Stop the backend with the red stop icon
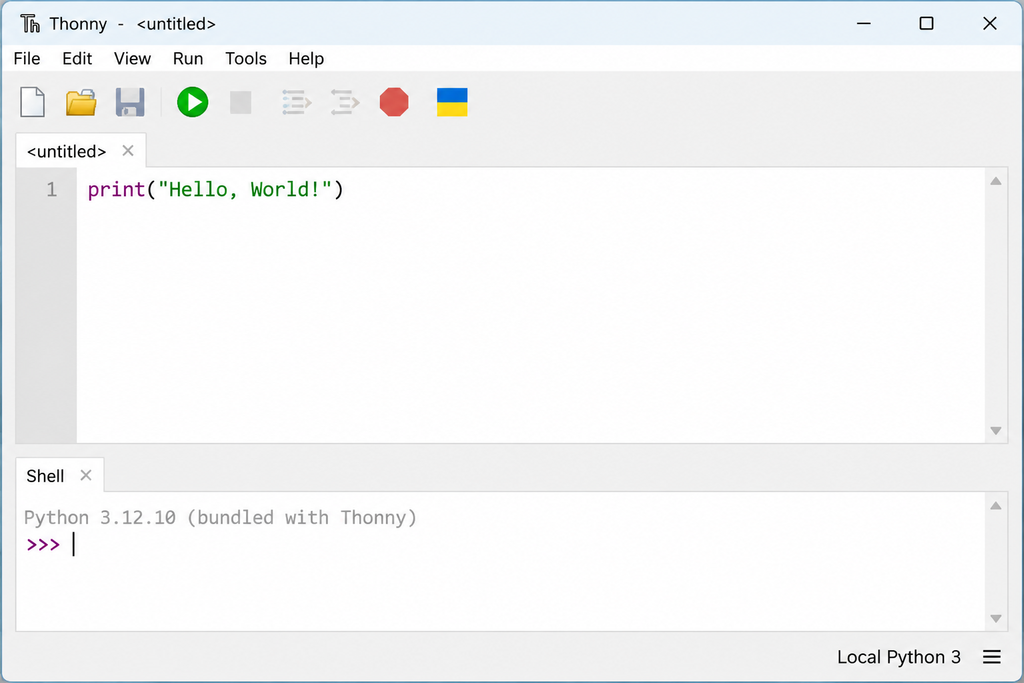The width and height of the screenshot is (1024, 683). 394,103
